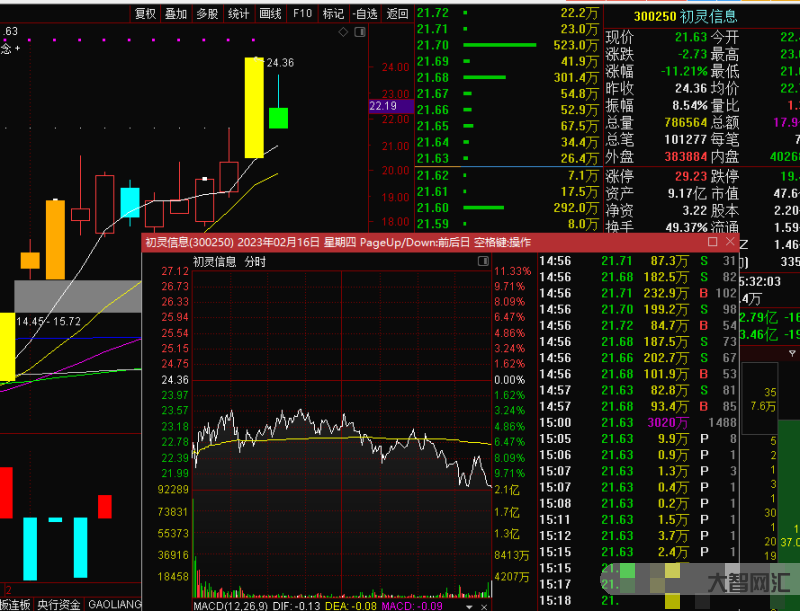Click the 300250 初灵信息 stock title
The width and height of the screenshot is (800, 611).
(x=686, y=16)
